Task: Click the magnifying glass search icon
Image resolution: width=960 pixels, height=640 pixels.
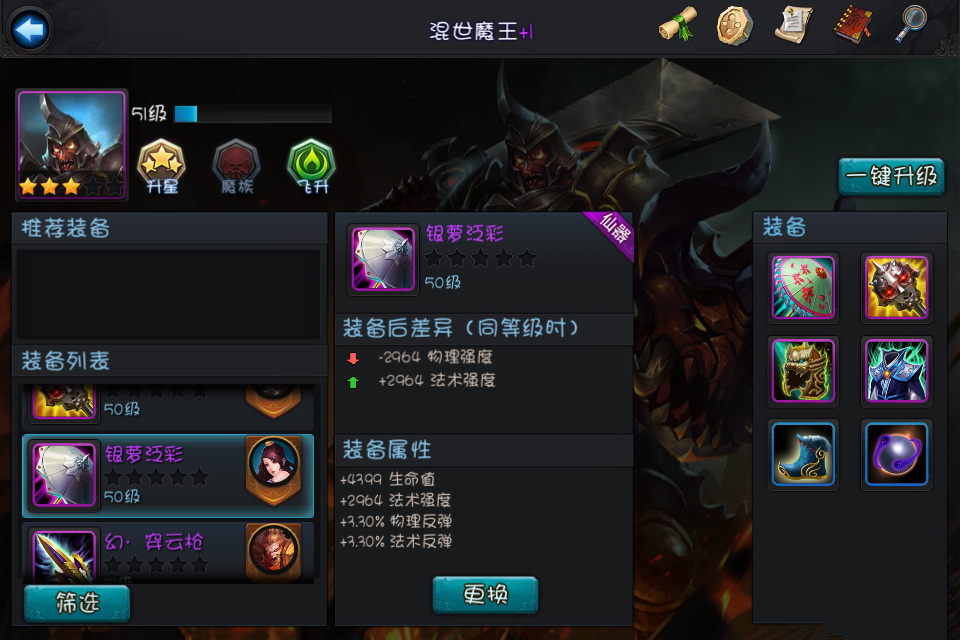Action: [x=912, y=24]
